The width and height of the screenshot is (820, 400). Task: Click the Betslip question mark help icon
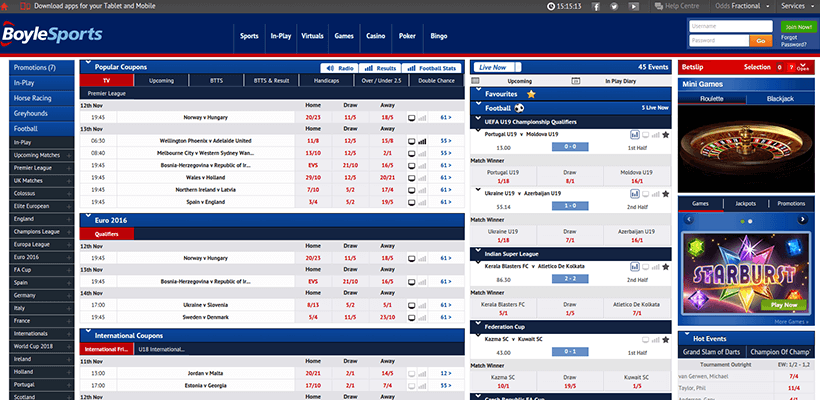[791, 67]
